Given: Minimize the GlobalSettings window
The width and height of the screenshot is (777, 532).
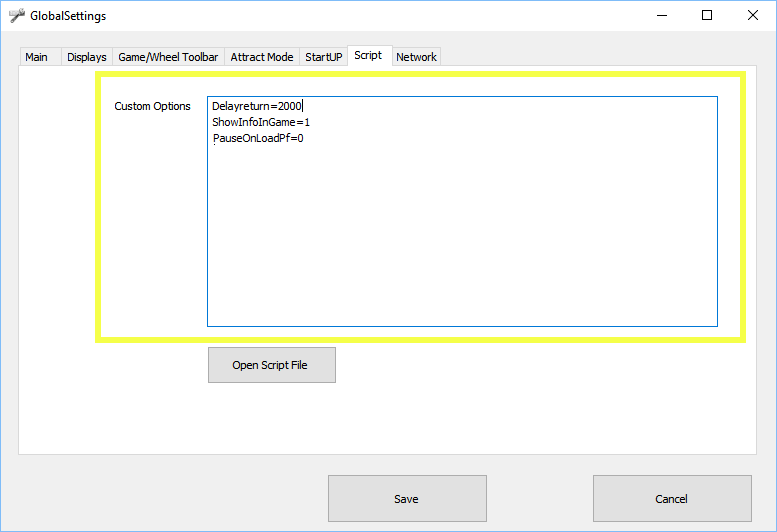Looking at the screenshot, I should pos(661,16).
